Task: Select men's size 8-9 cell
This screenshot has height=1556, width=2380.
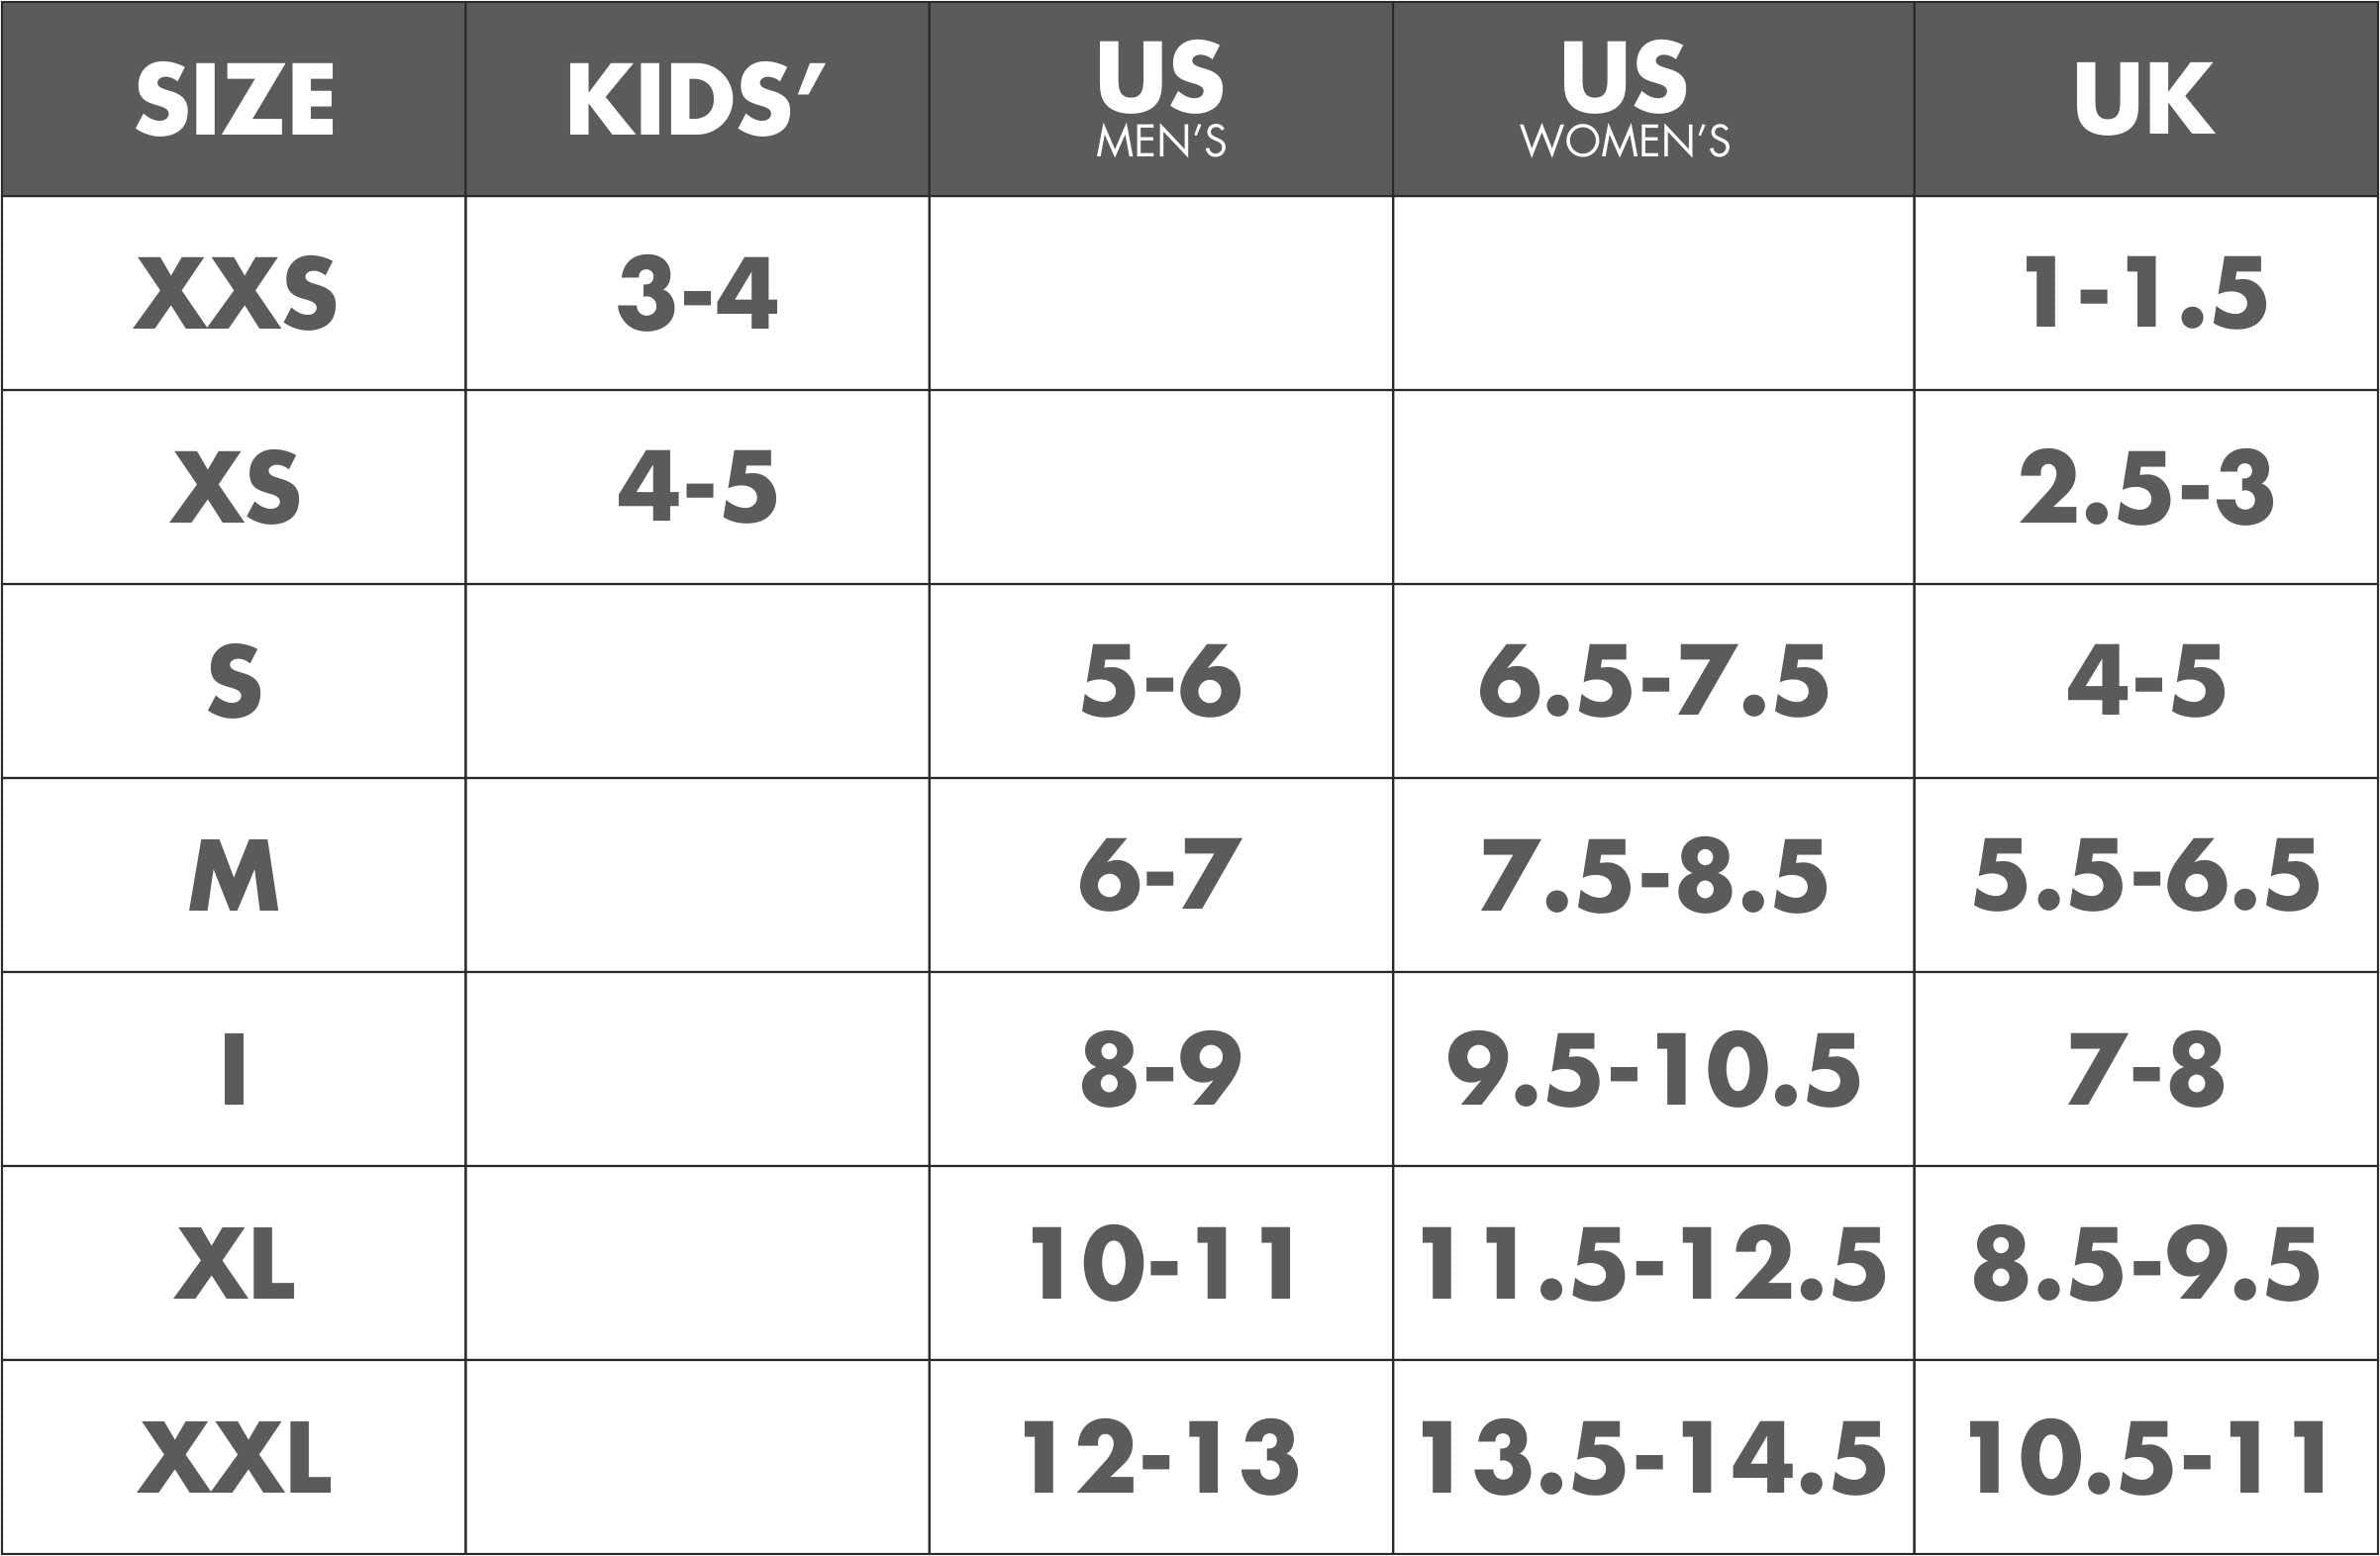Action: coord(1161,1069)
